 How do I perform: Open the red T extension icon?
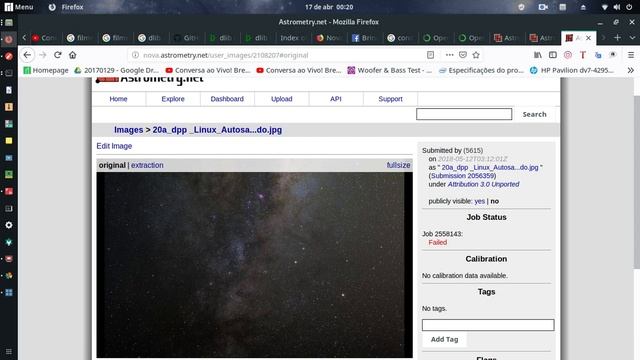pos(583,55)
